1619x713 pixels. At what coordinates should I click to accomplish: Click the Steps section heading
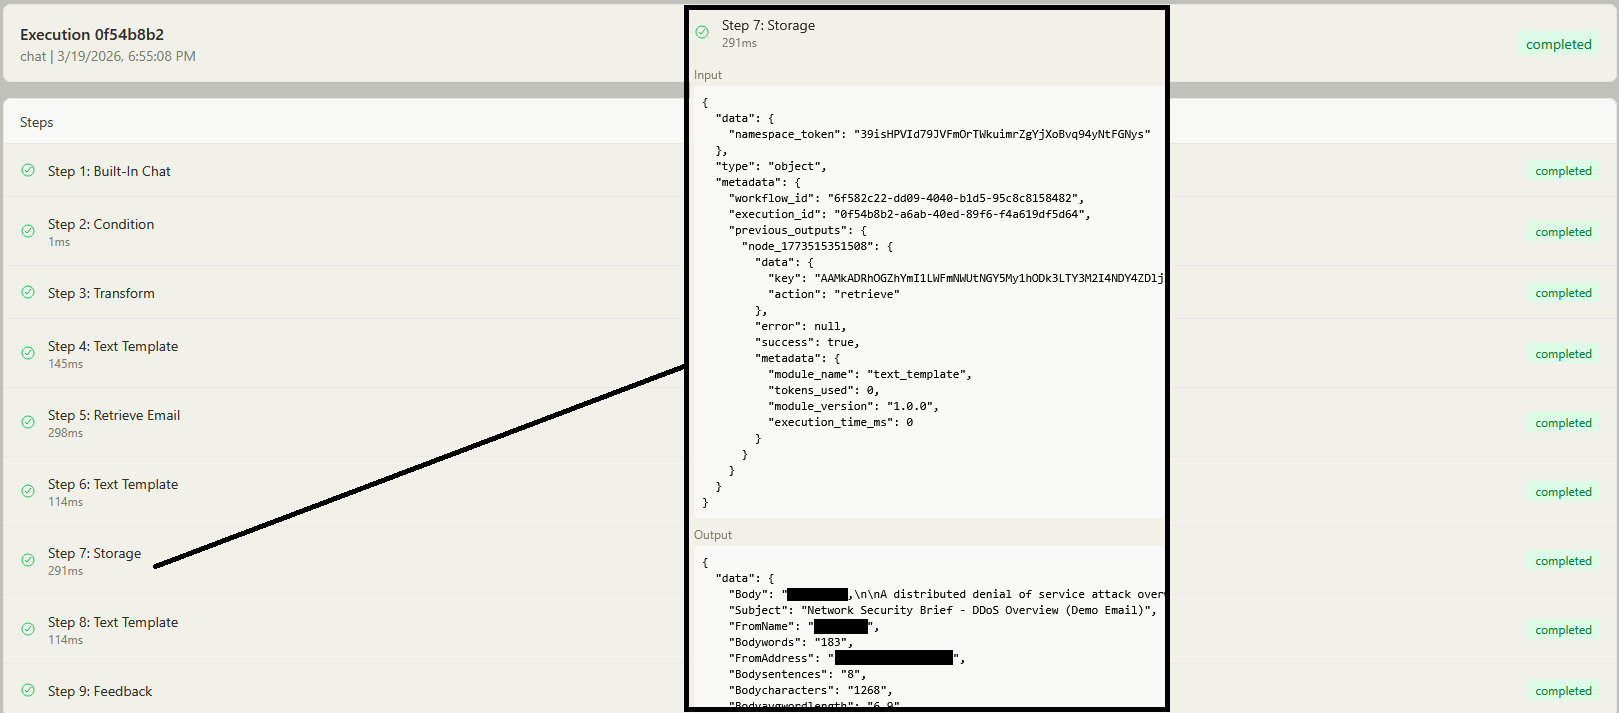(37, 122)
